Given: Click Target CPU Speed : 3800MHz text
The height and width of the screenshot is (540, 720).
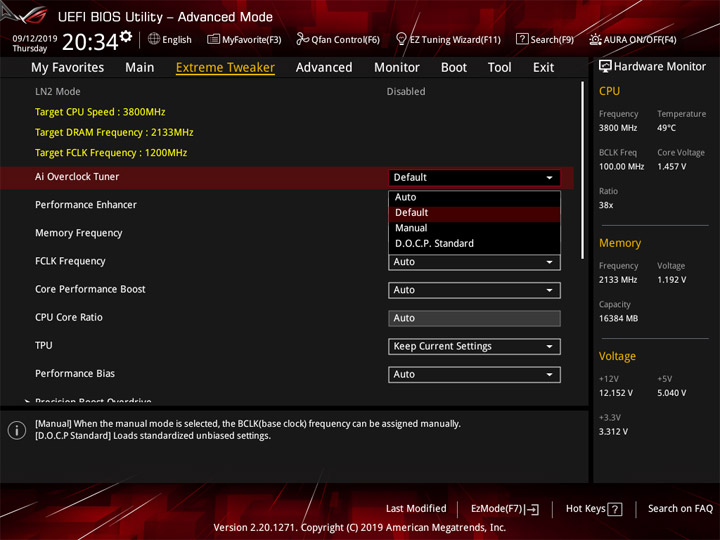Looking at the screenshot, I should pos(100,112).
